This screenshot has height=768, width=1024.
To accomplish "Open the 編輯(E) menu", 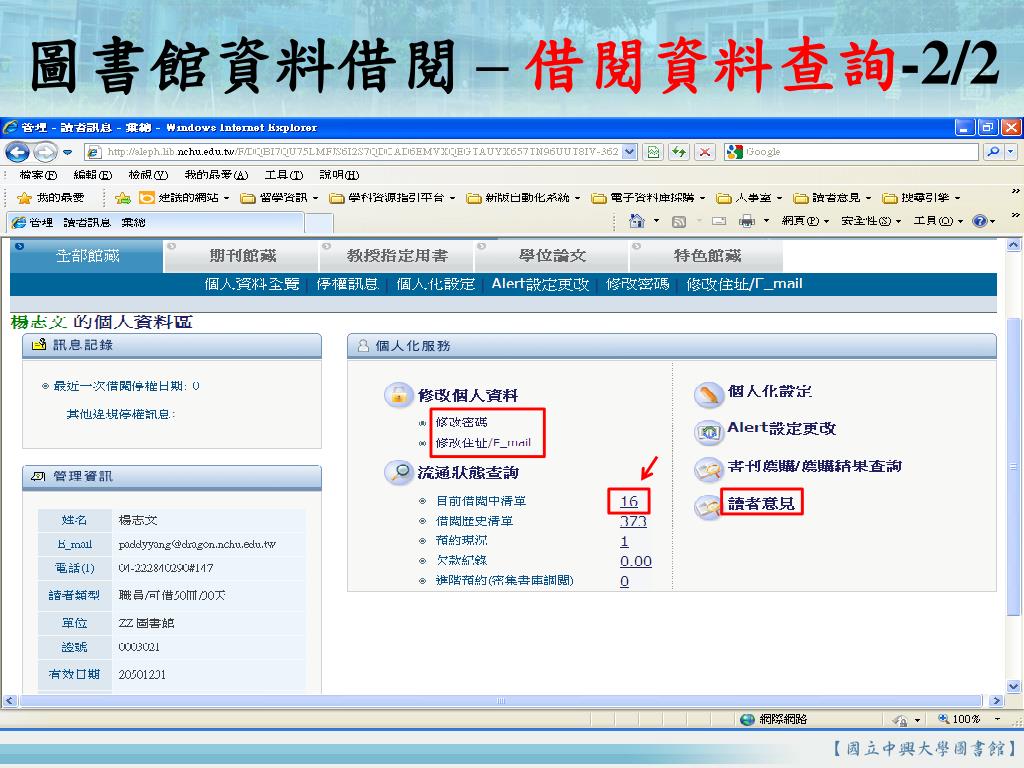I will [93, 175].
